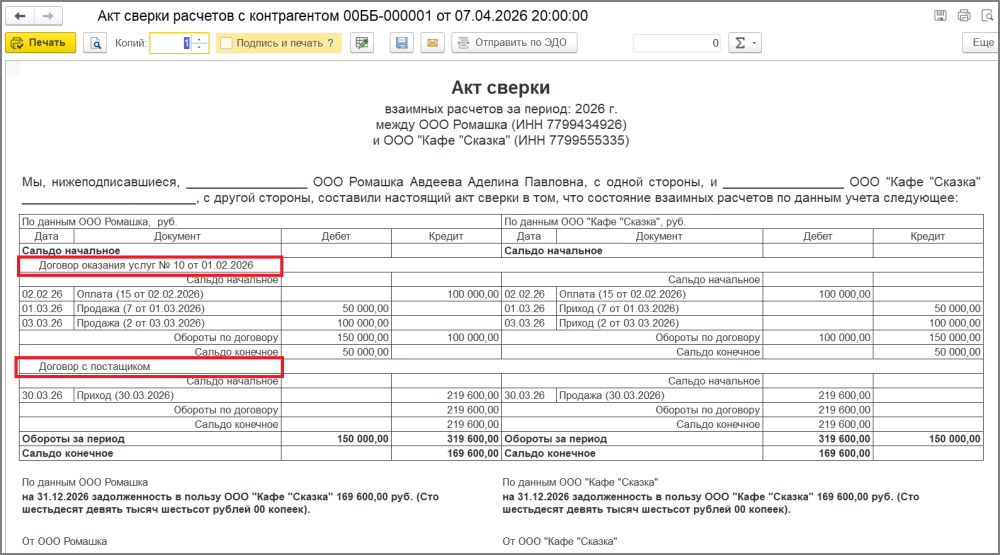Image resolution: width=1000 pixels, height=555 pixels.
Task: Open print preview with magnifier icon
Action: pos(94,43)
